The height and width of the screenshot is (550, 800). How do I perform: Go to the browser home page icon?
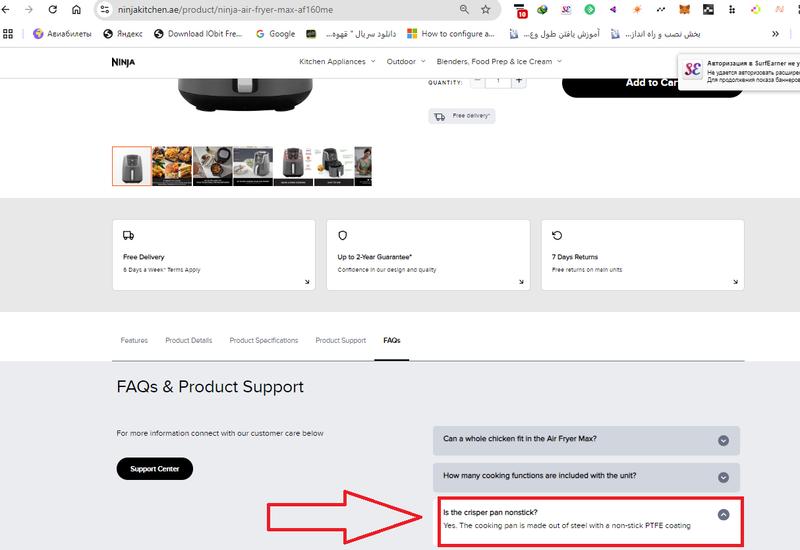point(76,9)
